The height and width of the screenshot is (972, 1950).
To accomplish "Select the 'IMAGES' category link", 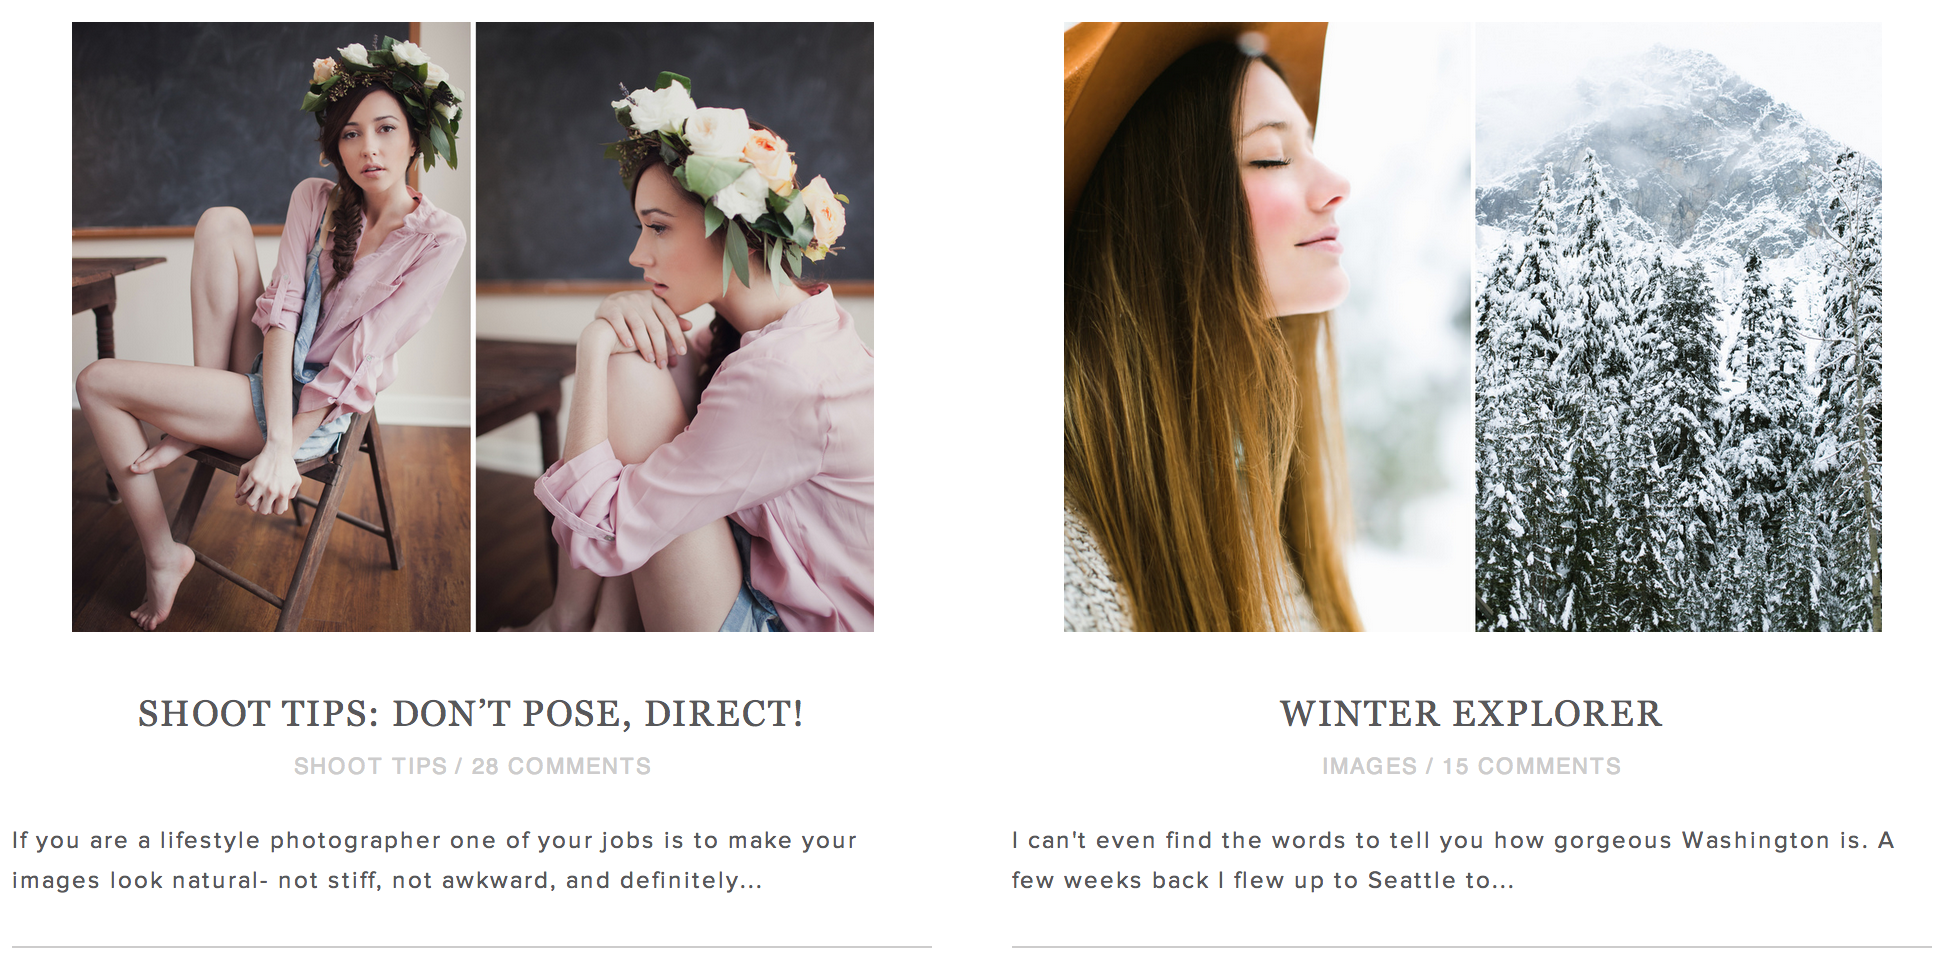I will [1369, 766].
